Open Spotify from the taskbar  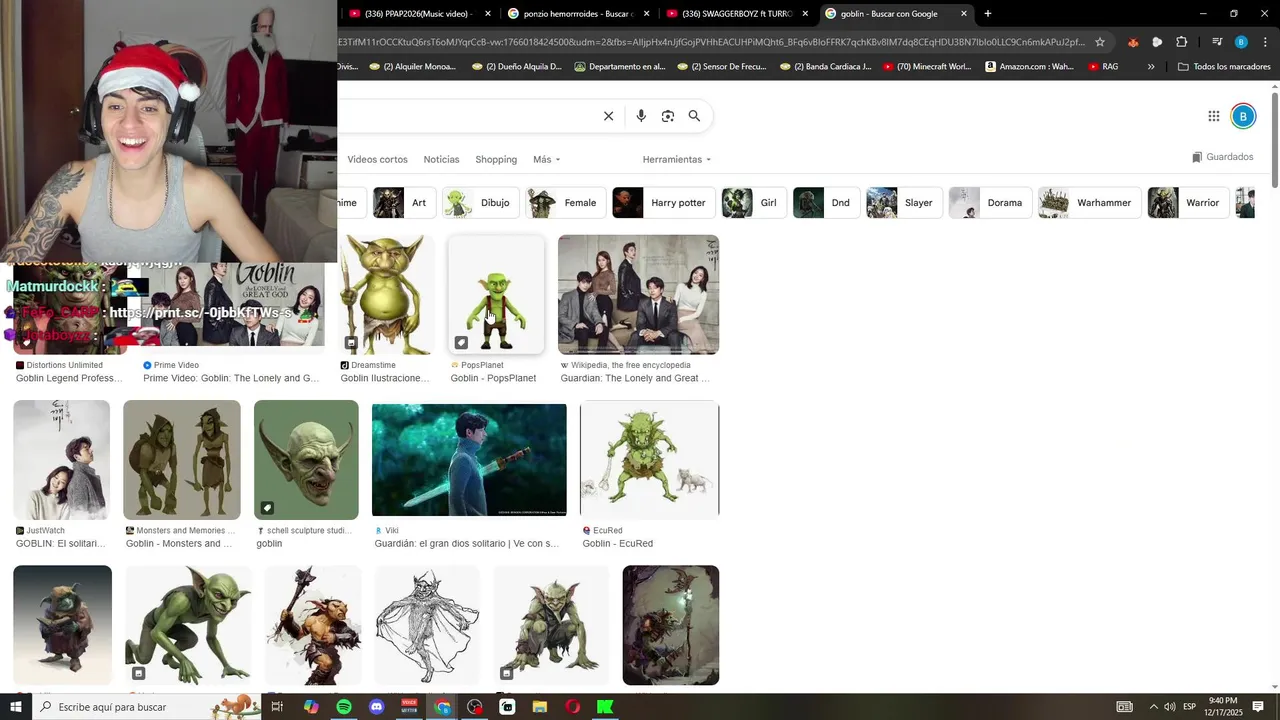tap(344, 707)
